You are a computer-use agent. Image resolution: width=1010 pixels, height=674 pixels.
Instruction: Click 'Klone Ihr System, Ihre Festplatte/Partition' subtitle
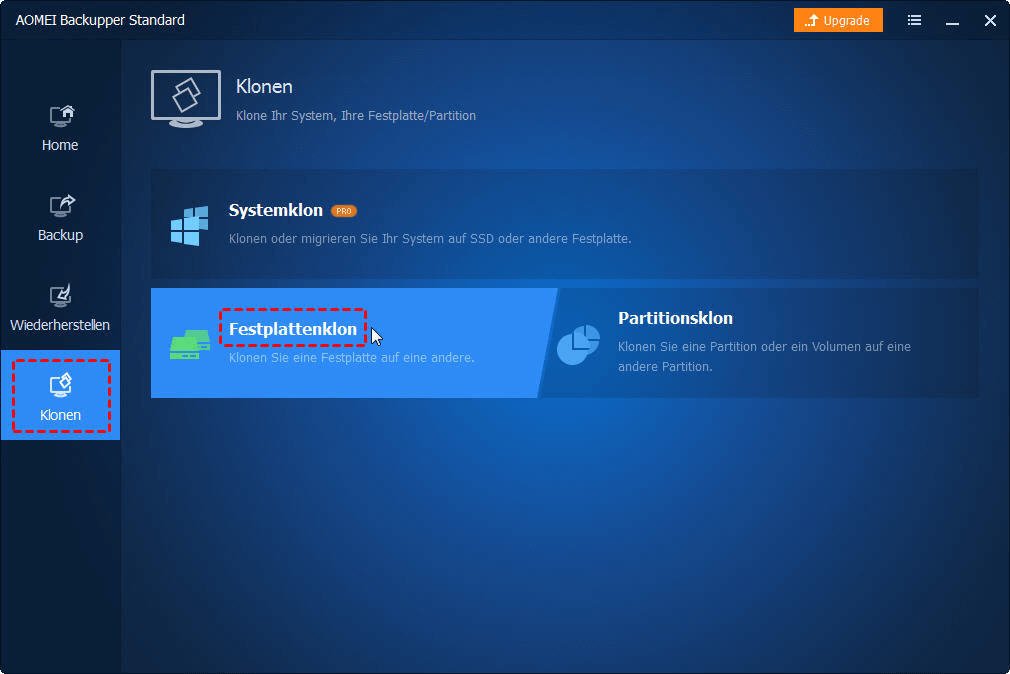[356, 115]
